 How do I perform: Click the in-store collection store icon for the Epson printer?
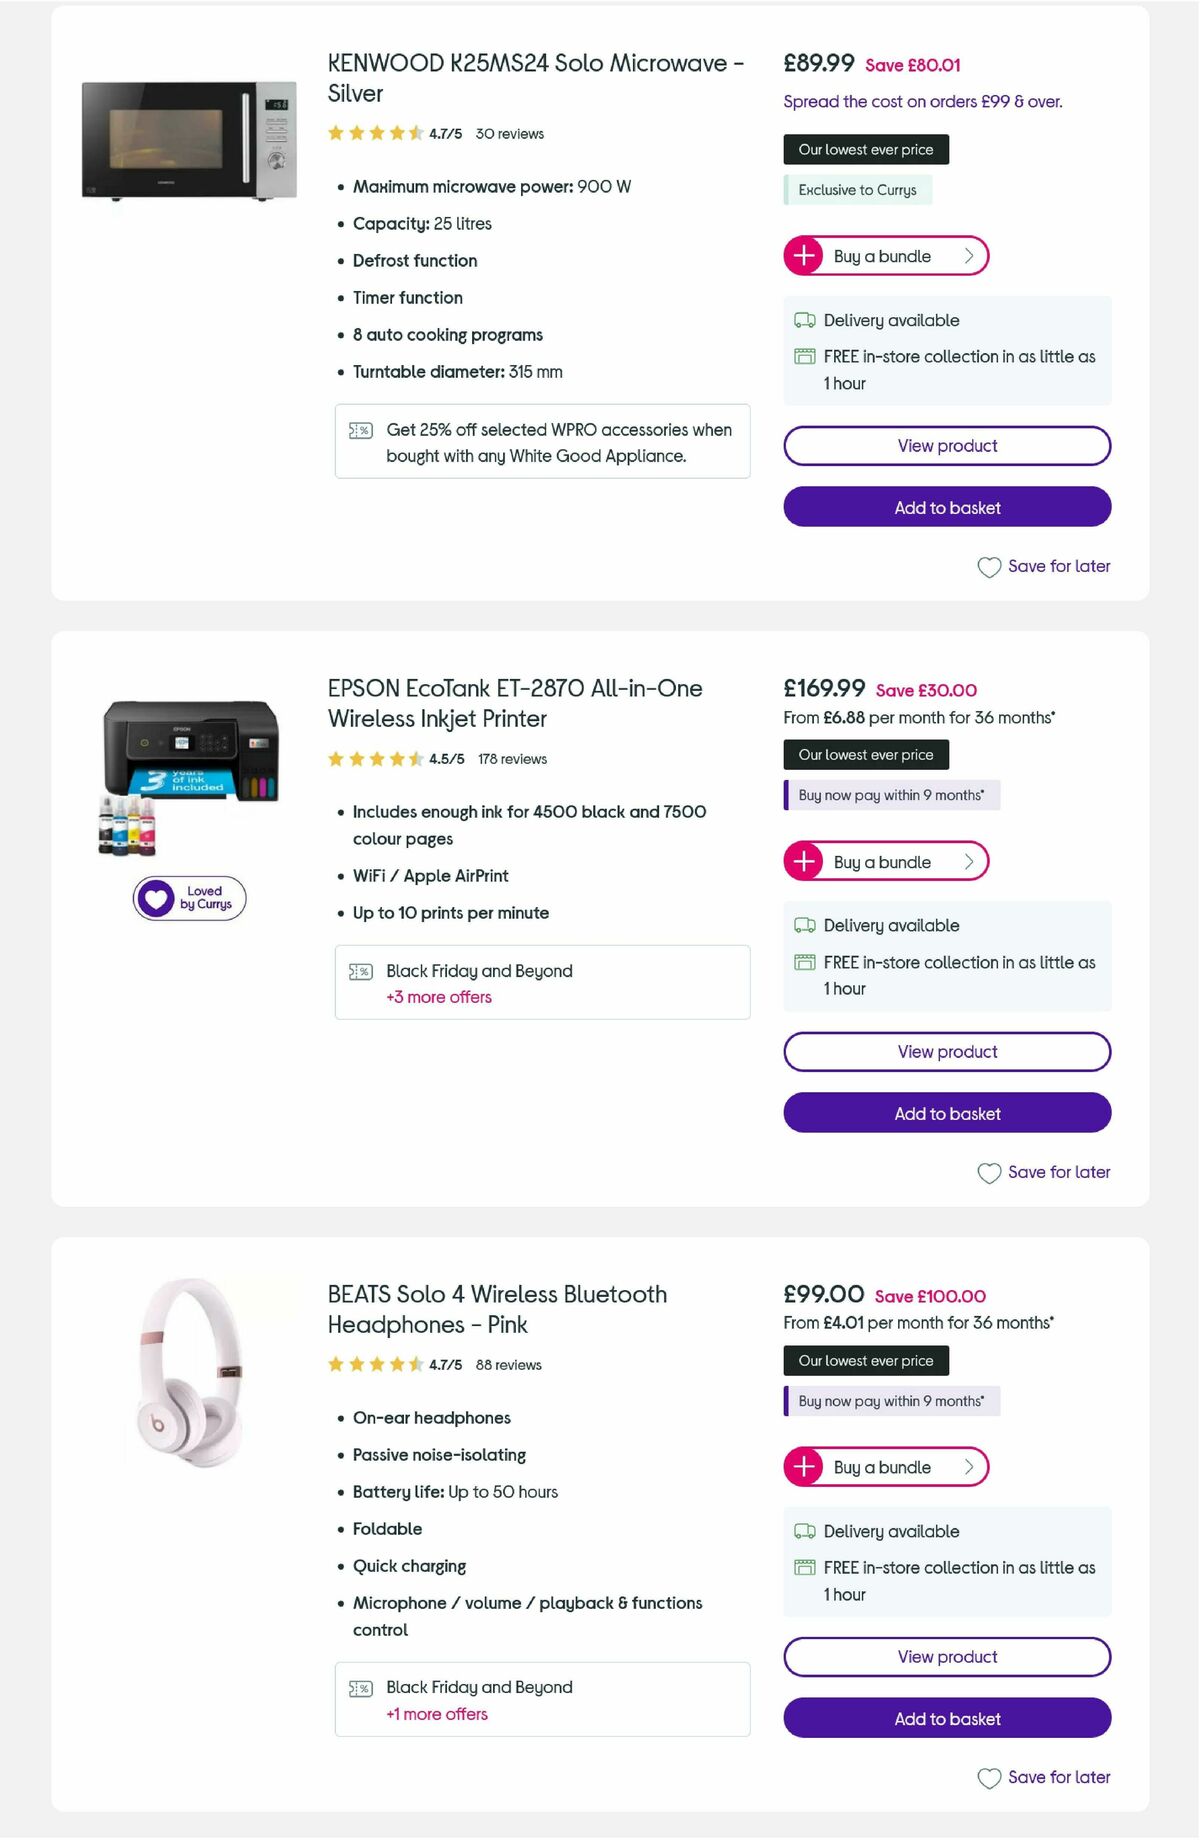click(x=804, y=961)
